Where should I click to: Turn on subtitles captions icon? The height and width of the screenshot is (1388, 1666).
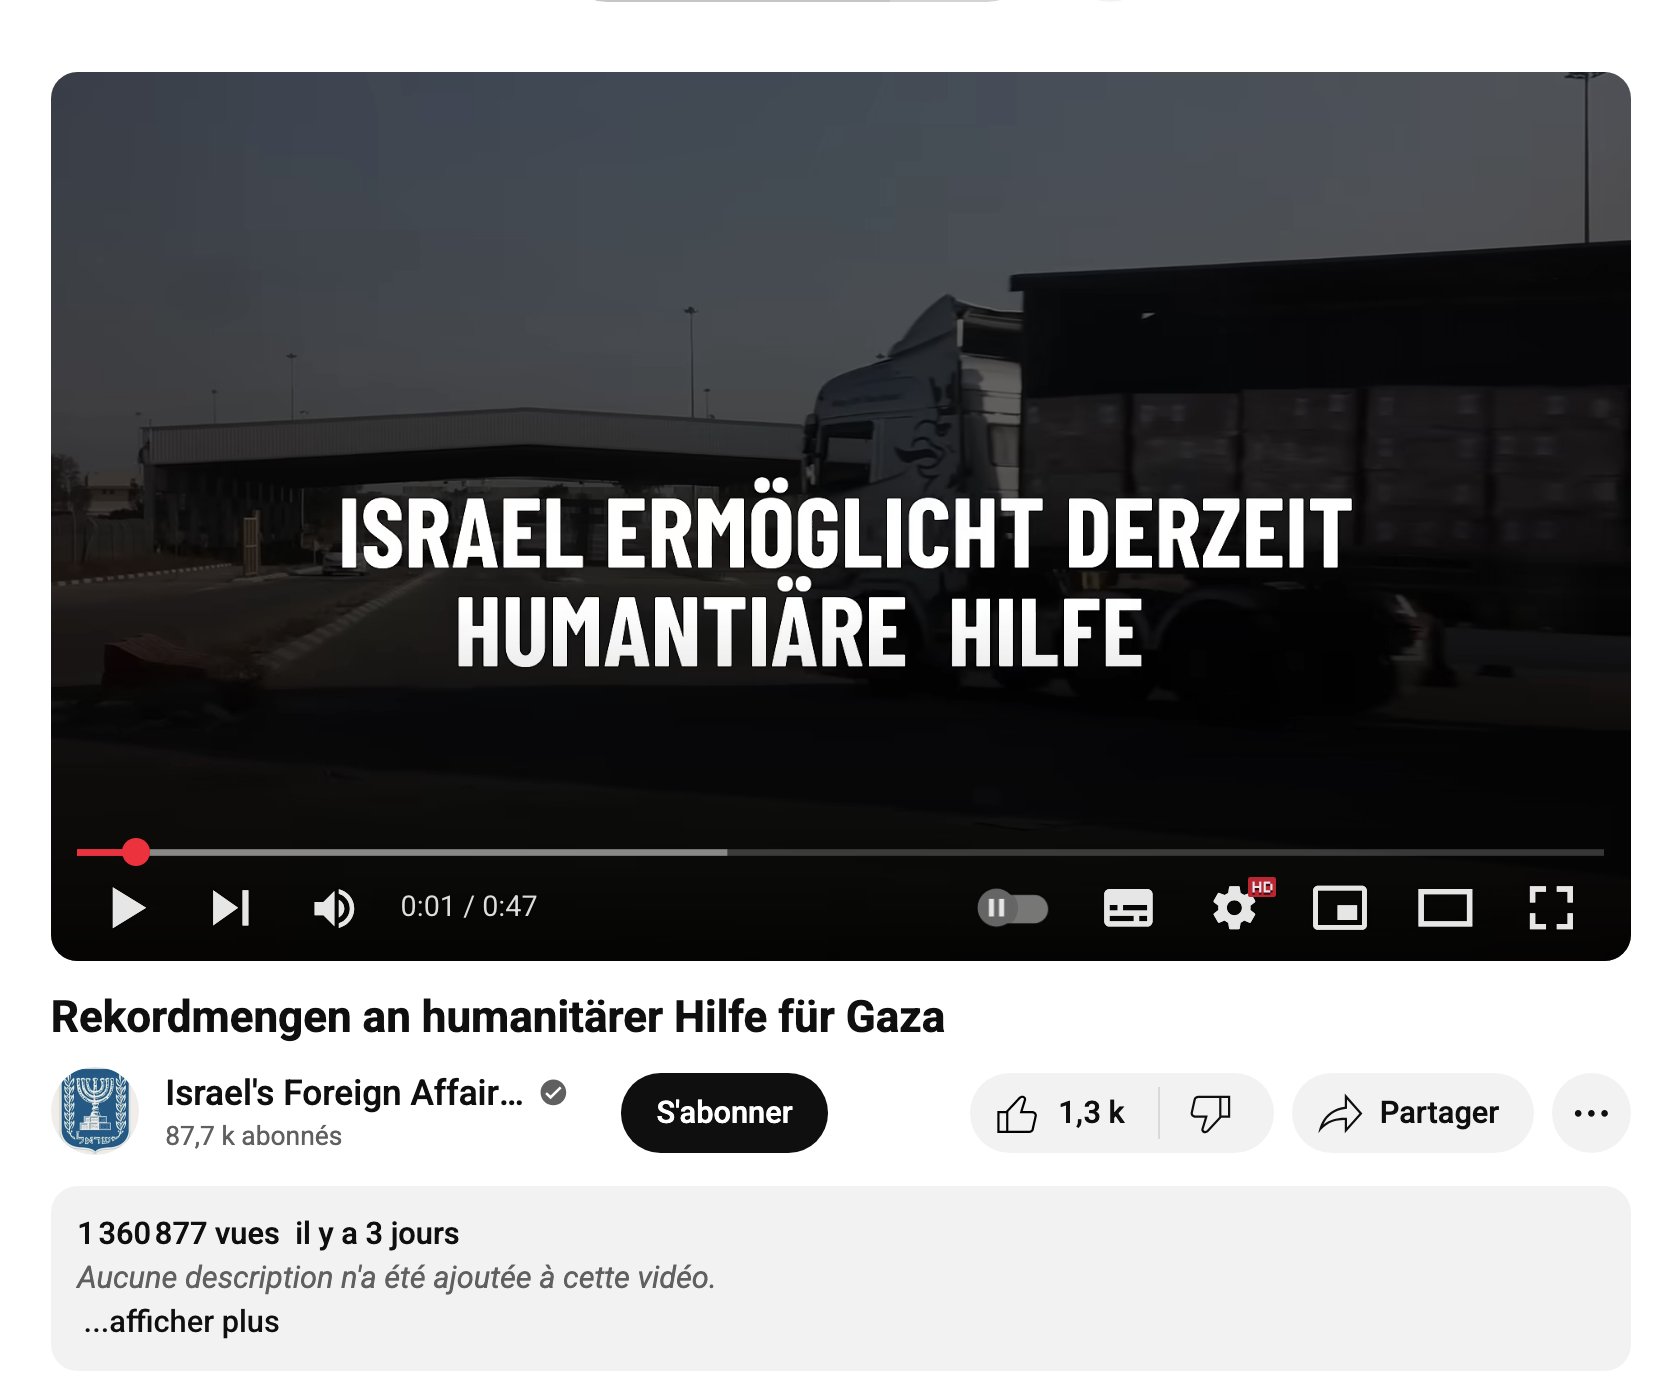point(1128,908)
